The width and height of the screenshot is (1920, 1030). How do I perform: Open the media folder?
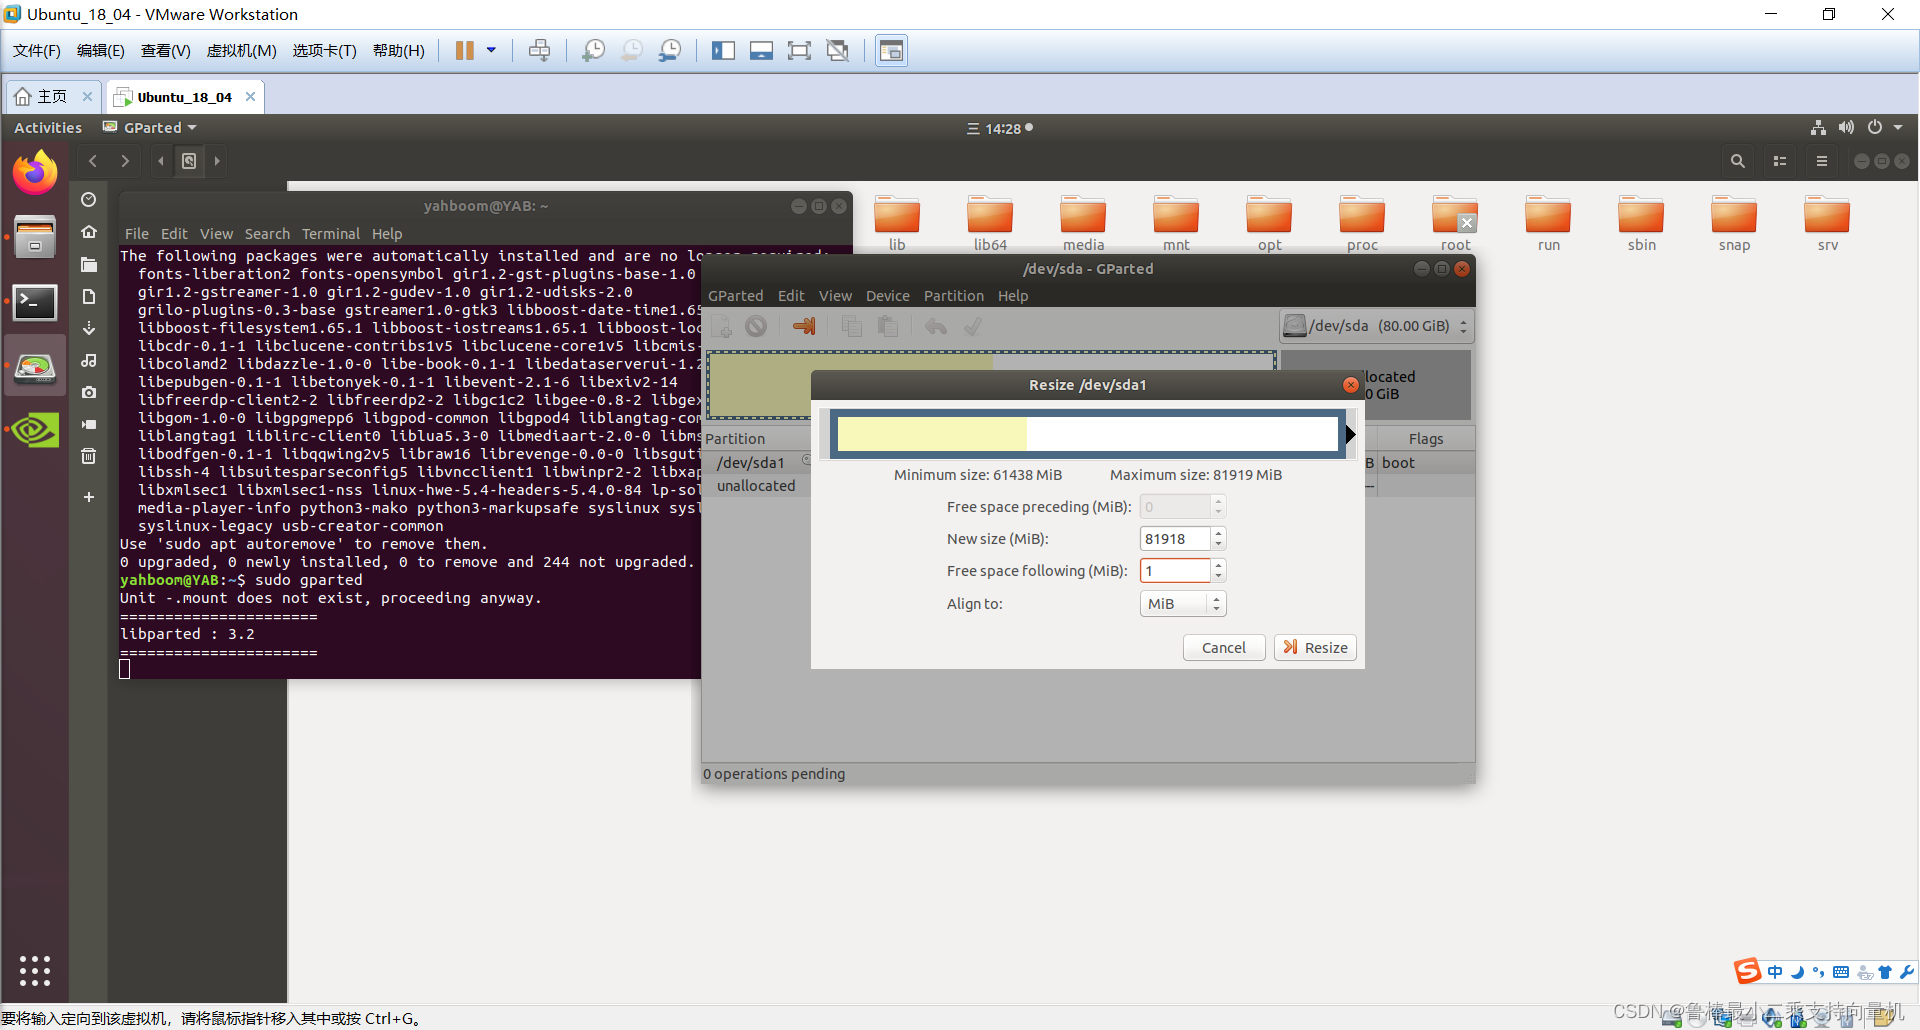coord(1083,224)
